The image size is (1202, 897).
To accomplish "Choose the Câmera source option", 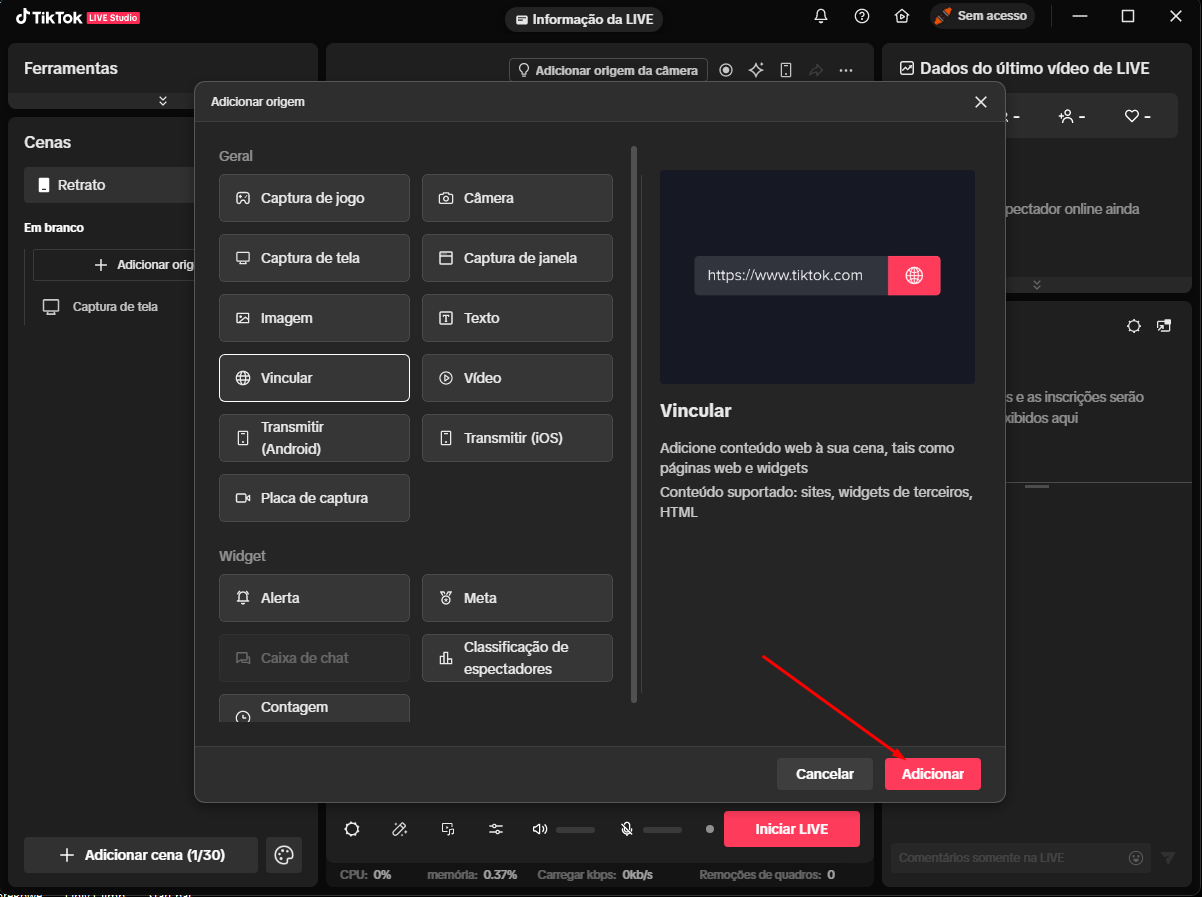I will click(517, 198).
